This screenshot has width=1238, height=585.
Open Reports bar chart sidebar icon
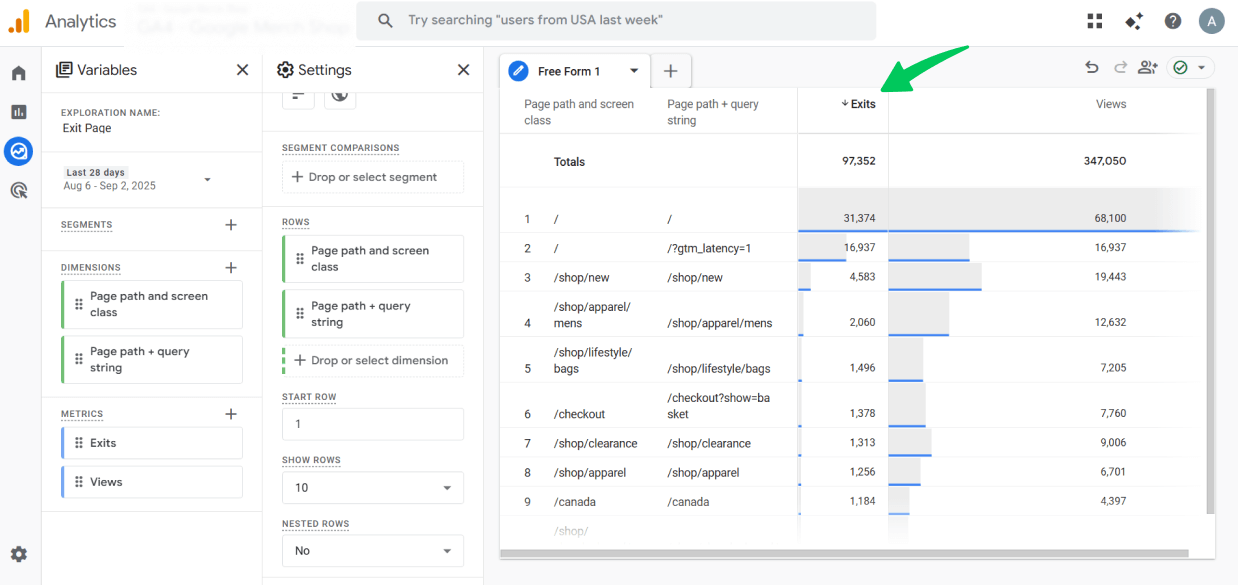(19, 112)
